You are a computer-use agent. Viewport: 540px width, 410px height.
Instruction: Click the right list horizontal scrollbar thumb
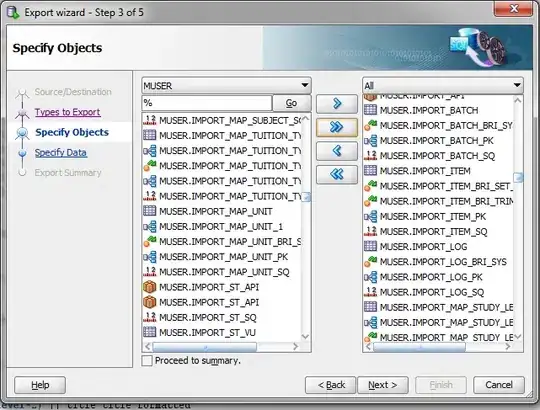coord(419,347)
